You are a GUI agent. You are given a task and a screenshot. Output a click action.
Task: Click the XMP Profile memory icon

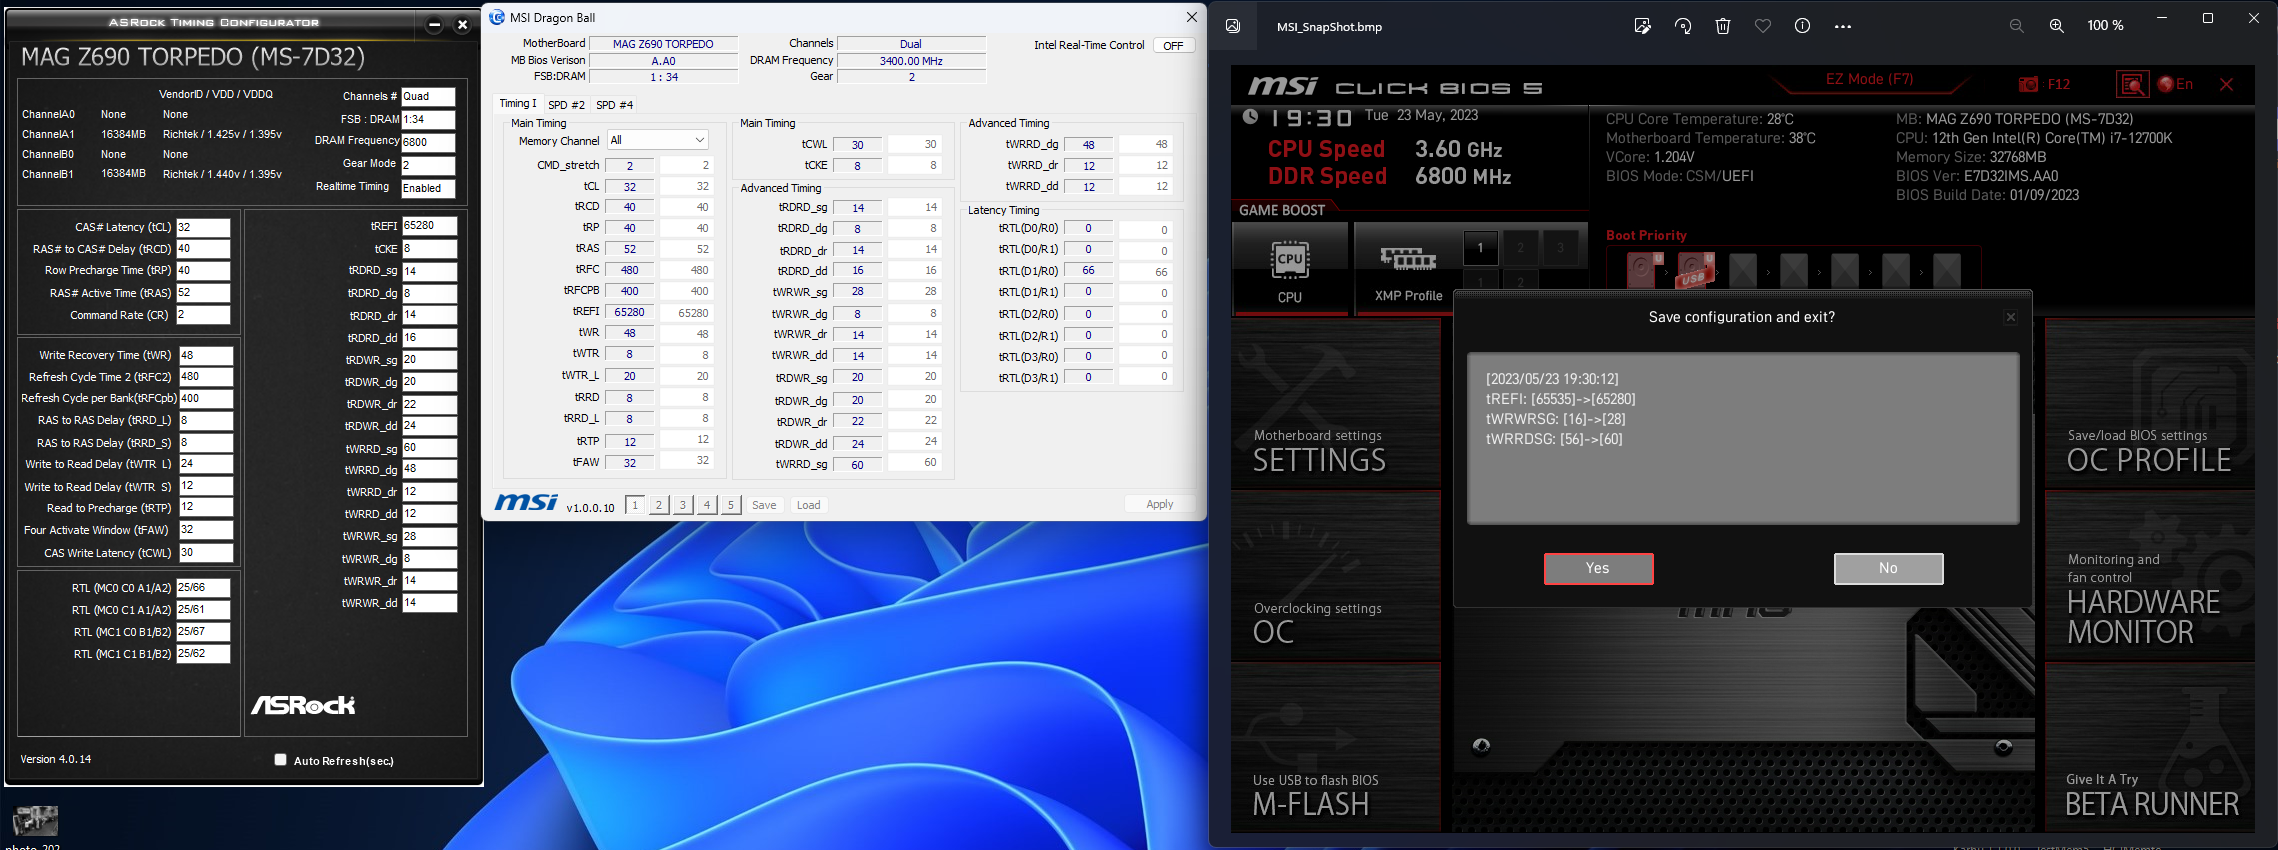1408,259
